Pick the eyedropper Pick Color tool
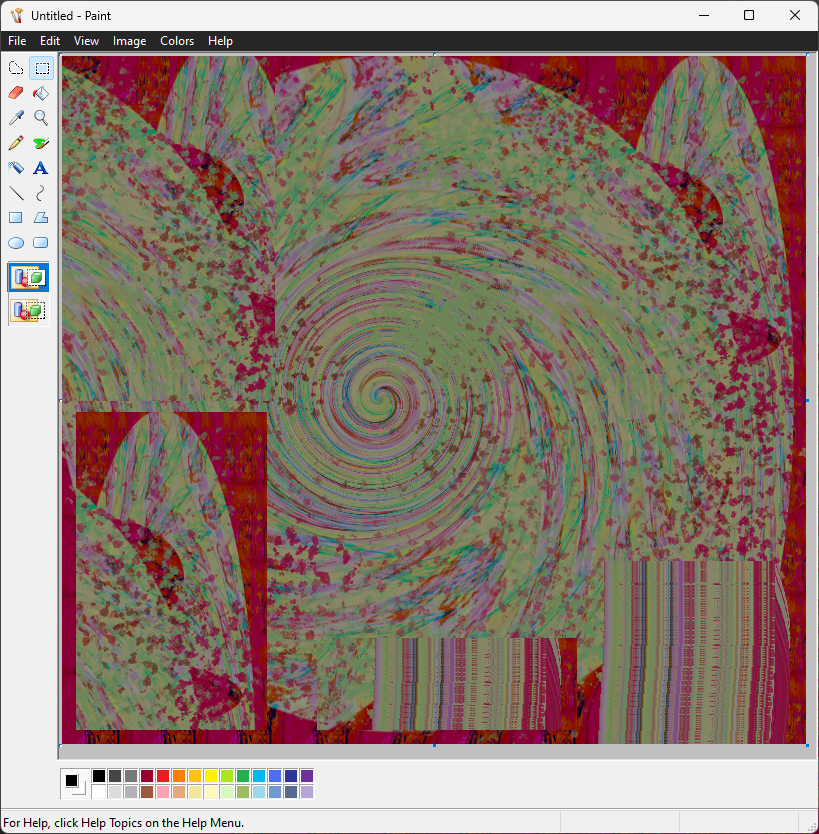 tap(16, 118)
